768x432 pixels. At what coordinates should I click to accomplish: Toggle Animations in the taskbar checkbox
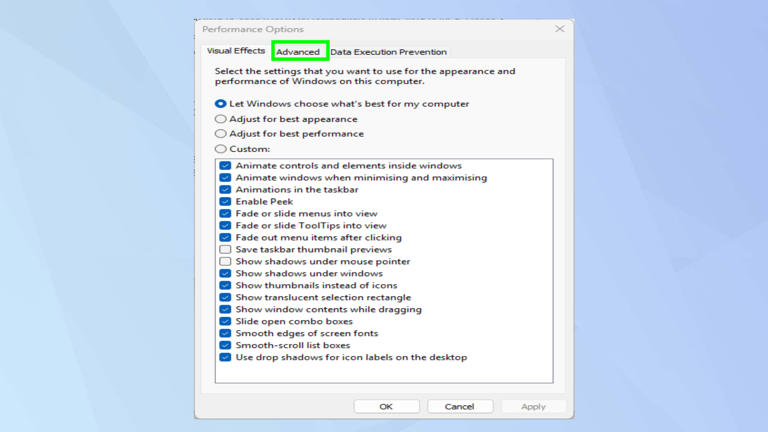coord(225,190)
